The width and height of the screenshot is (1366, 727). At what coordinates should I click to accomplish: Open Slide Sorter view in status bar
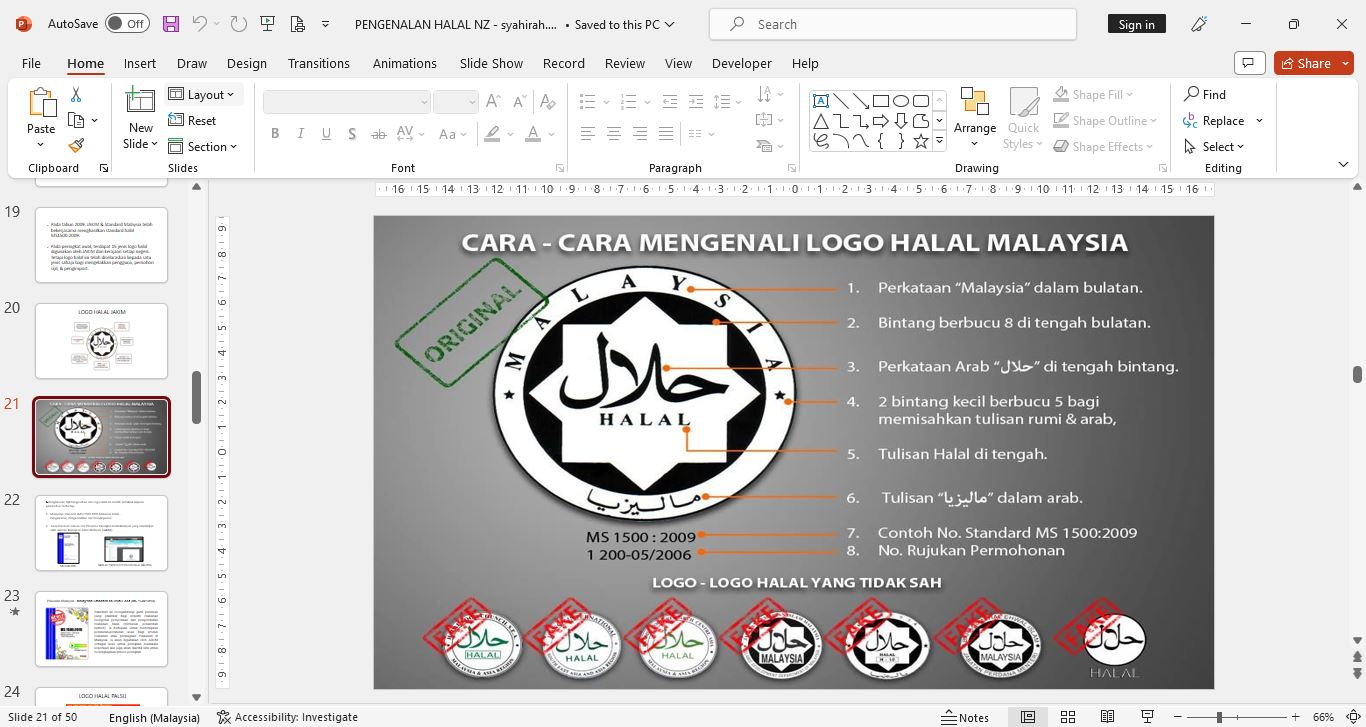coord(1068,717)
